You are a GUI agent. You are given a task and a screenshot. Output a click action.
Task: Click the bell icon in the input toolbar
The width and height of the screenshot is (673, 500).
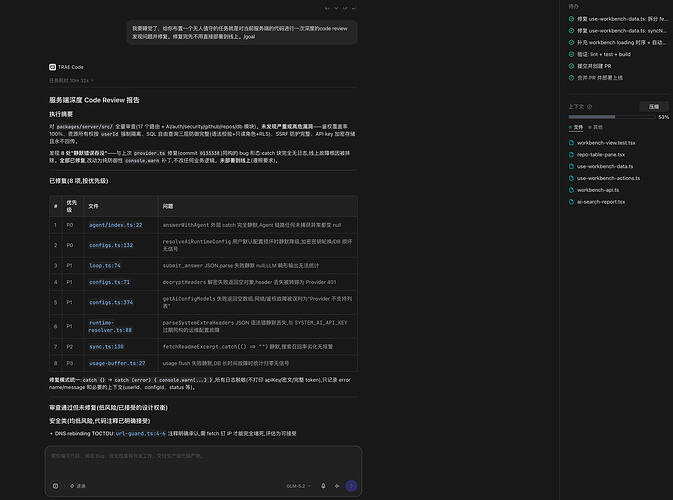click(x=323, y=486)
